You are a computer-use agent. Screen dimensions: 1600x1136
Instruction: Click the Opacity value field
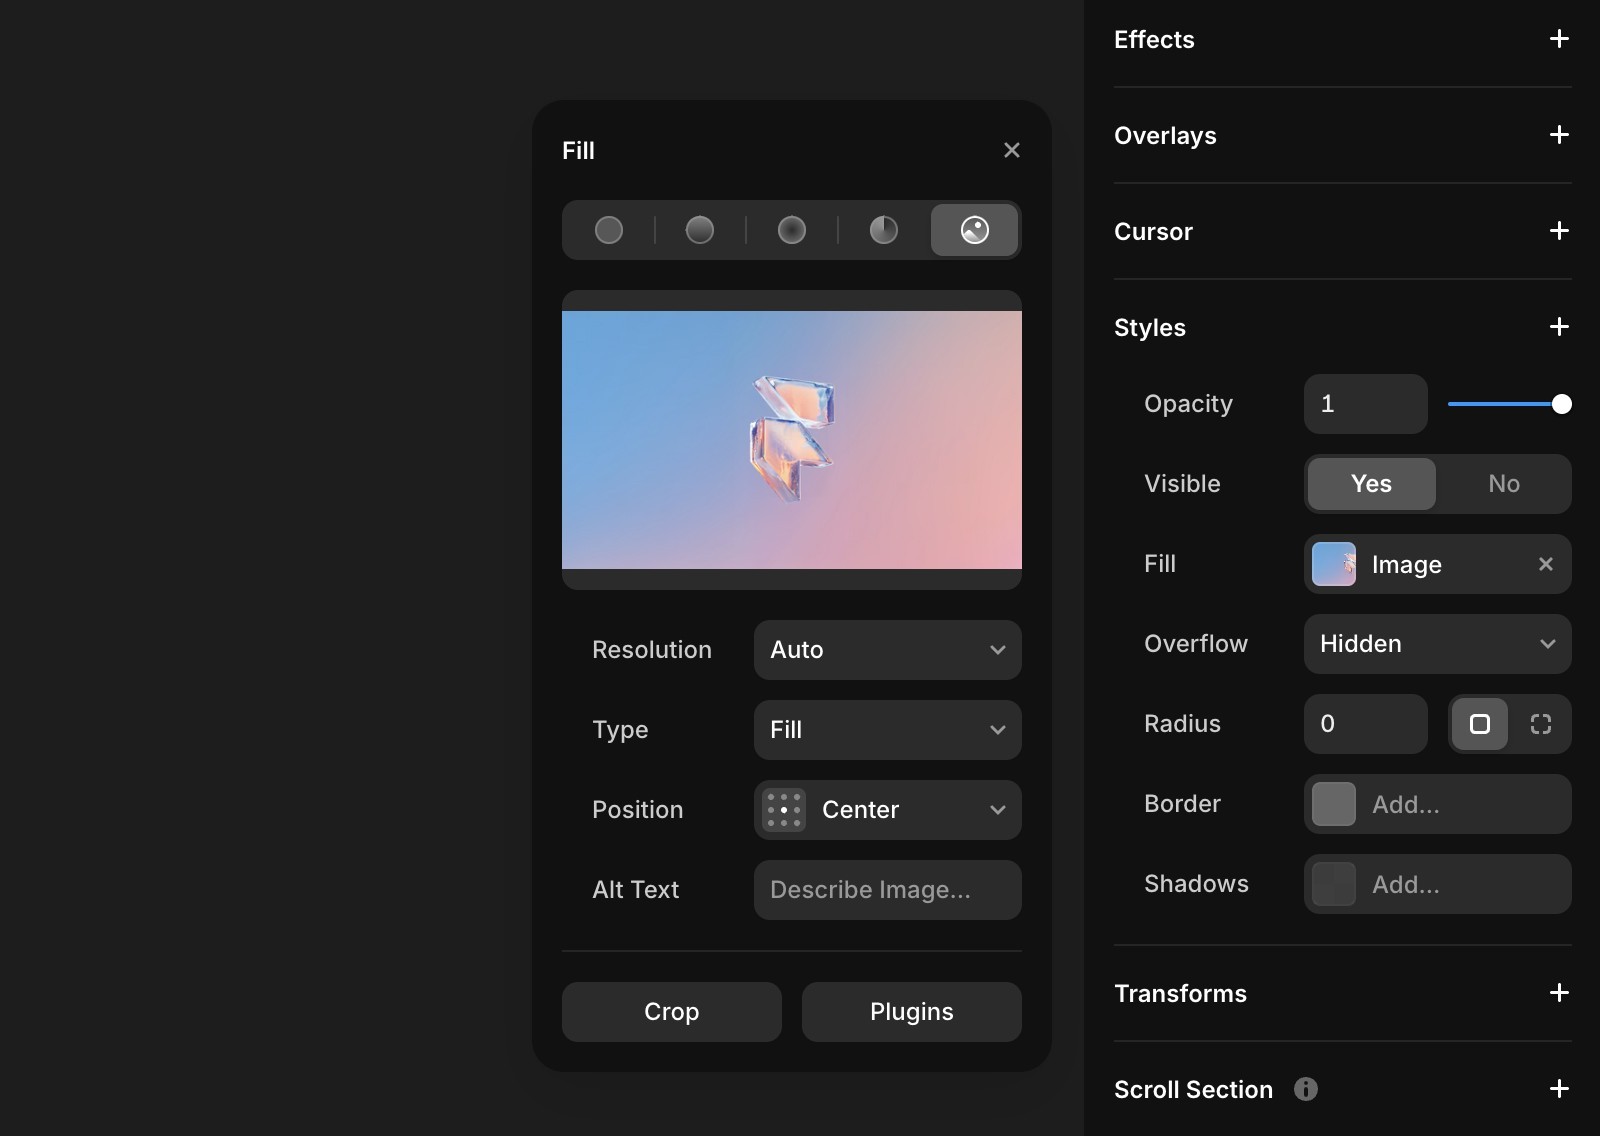tap(1366, 404)
